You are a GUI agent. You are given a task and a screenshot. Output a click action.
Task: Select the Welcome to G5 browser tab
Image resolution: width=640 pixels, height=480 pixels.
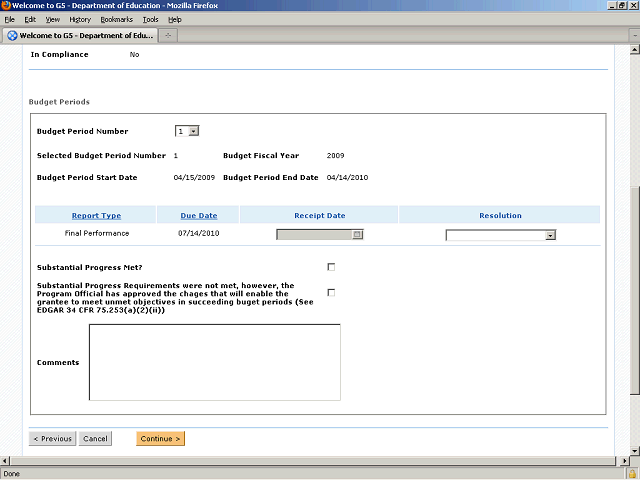coord(80,36)
